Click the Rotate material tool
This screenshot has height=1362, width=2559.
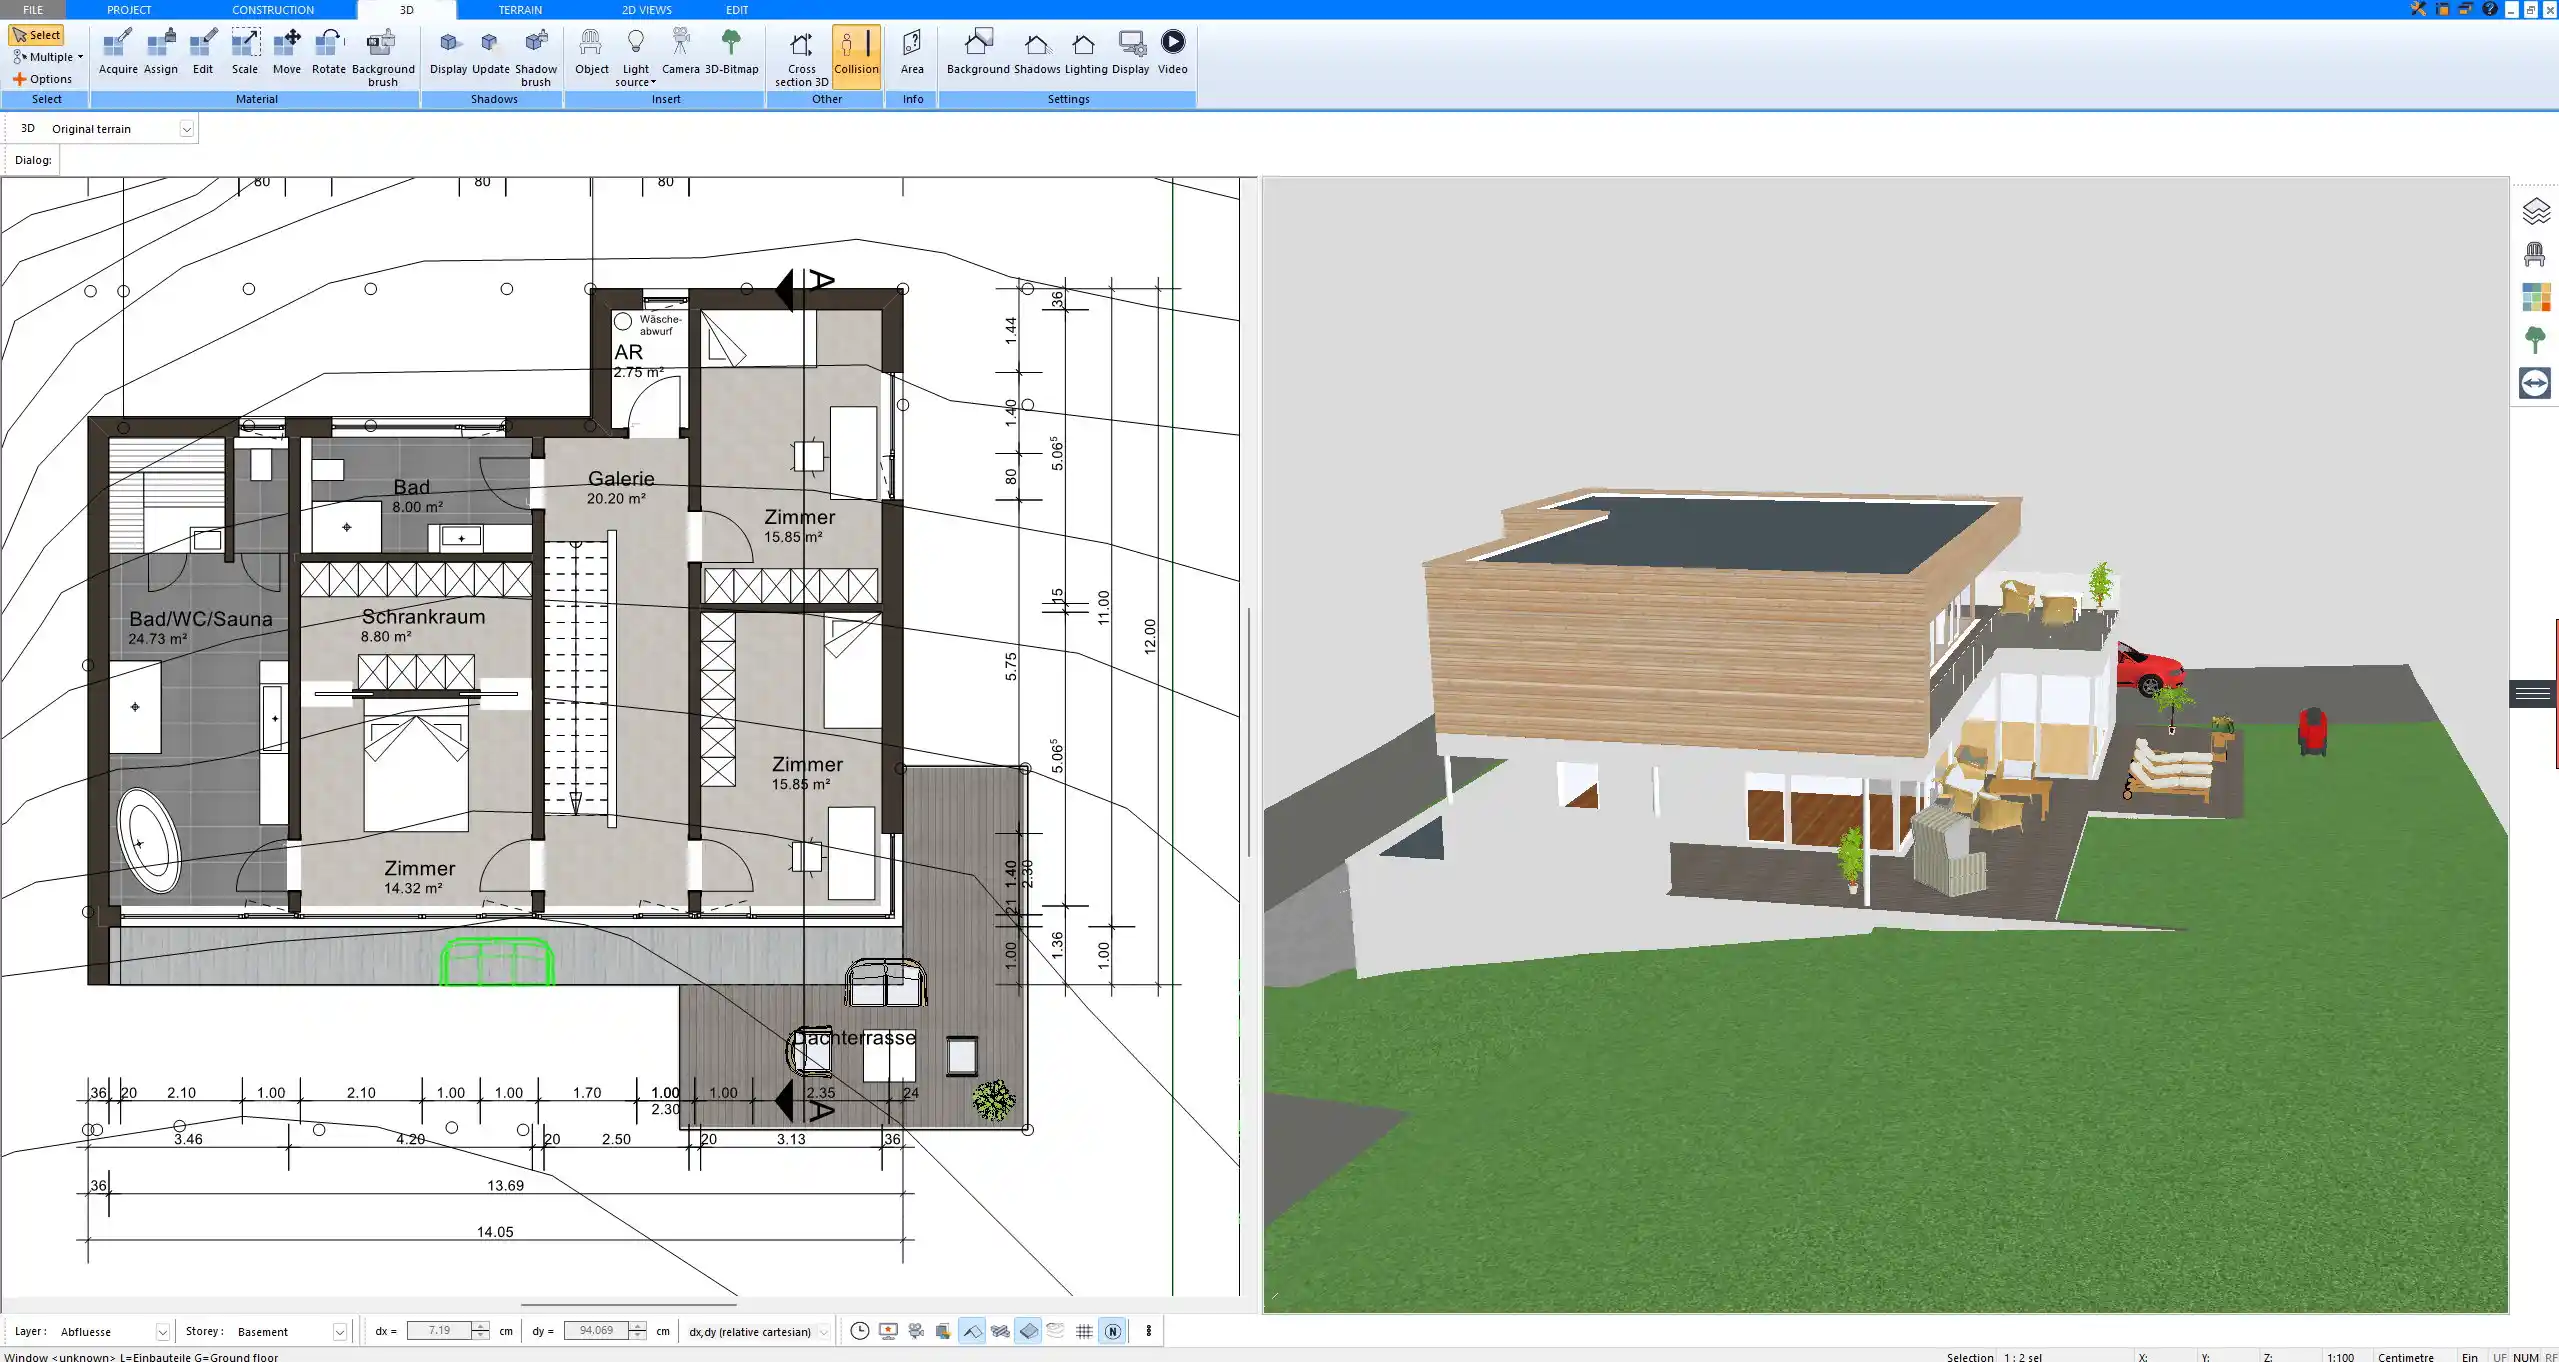pyautogui.click(x=329, y=52)
